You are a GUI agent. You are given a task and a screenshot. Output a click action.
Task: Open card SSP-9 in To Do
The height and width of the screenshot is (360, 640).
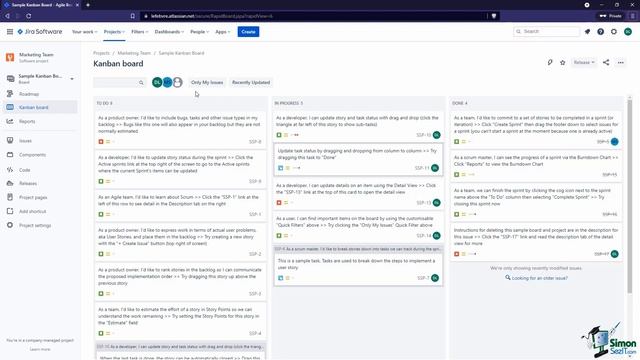pyautogui.click(x=180, y=169)
